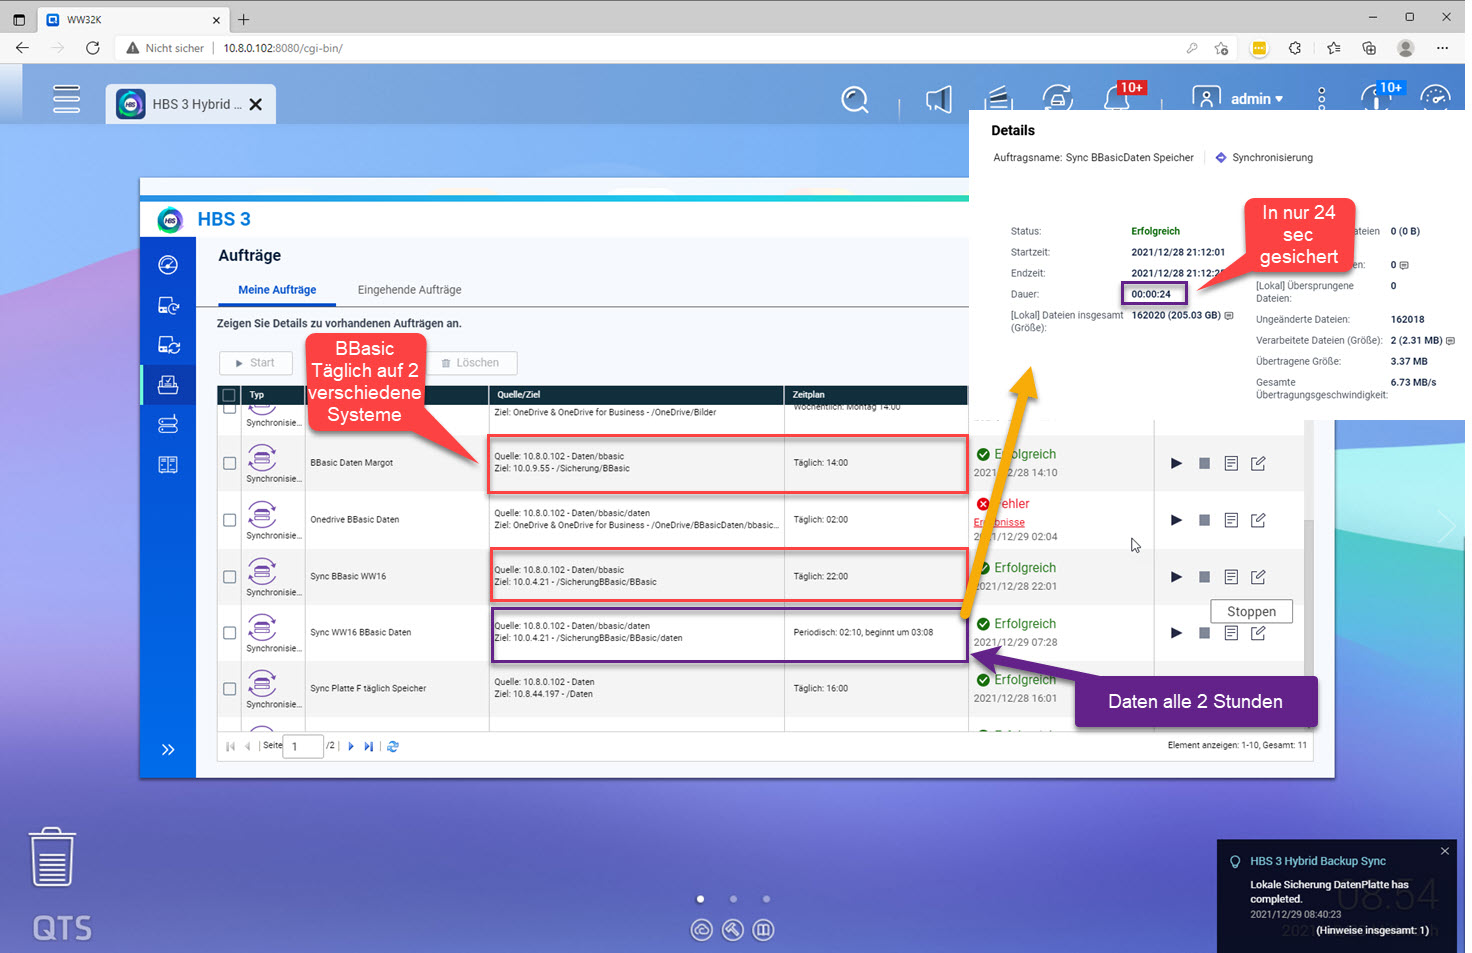The image size is (1472, 953).
Task: Open the QTS three-dot more menu
Action: coord(1321,98)
